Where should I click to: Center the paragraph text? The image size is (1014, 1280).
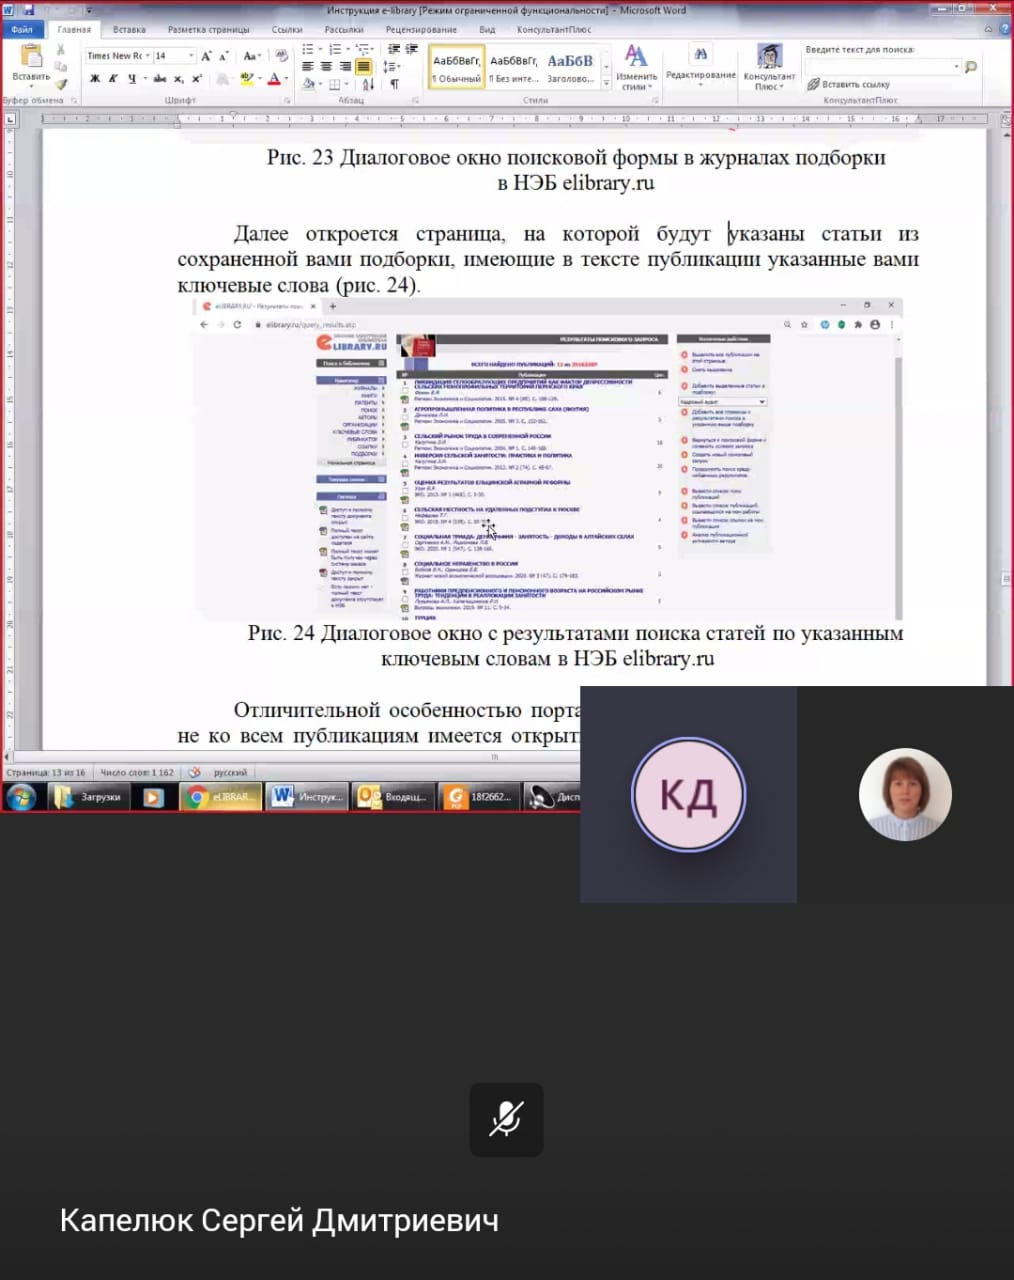[x=326, y=67]
